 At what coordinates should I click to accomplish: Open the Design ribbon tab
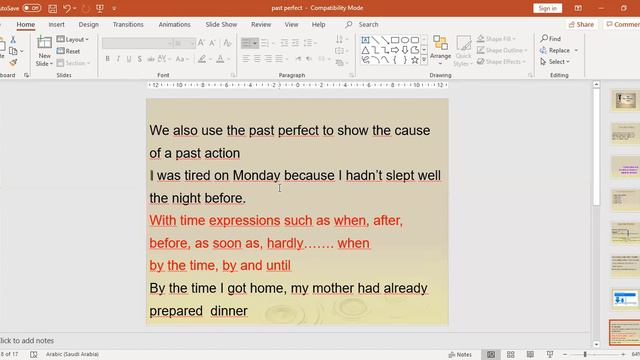click(89, 24)
